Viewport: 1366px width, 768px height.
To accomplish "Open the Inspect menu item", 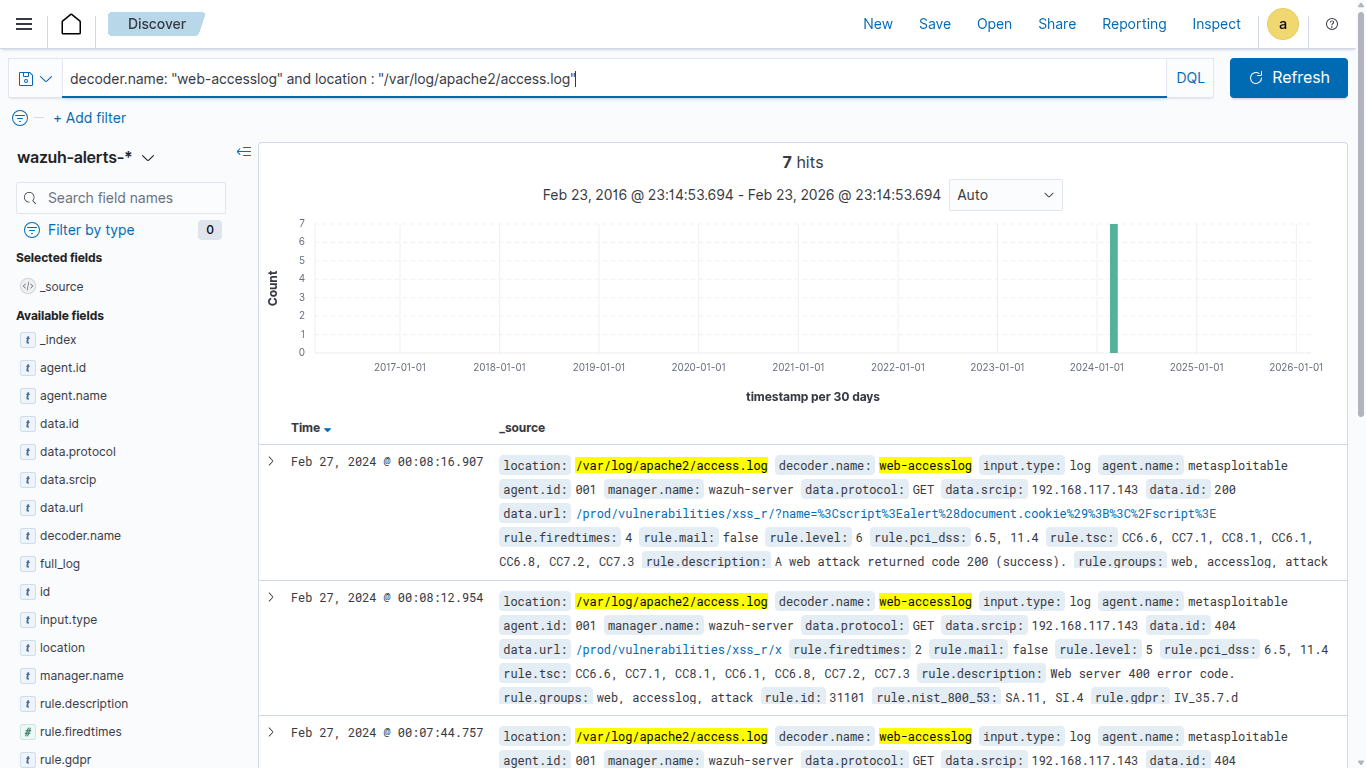I will [x=1216, y=24].
